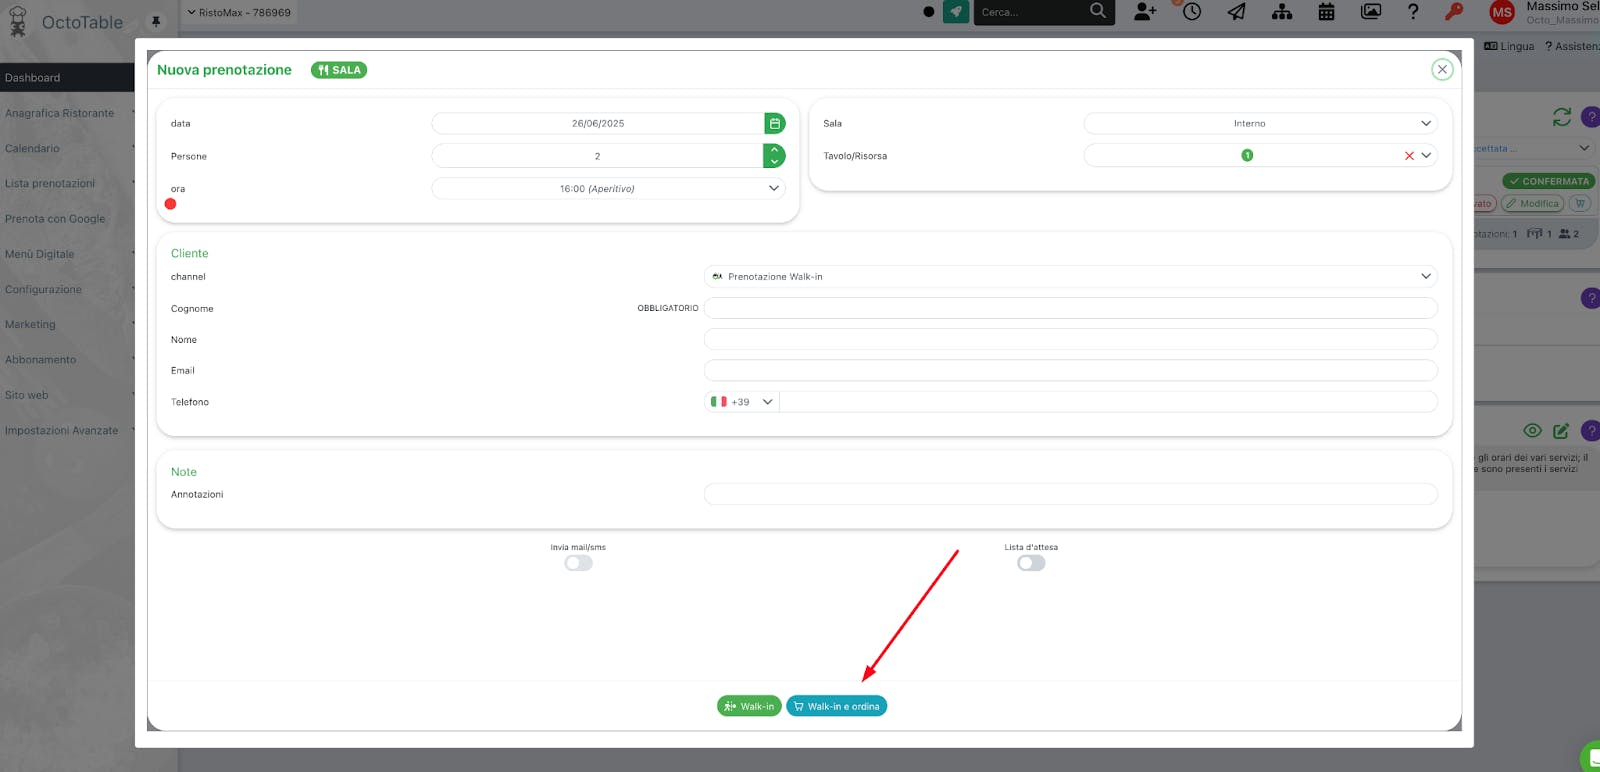The width and height of the screenshot is (1600, 772).
Task: Click the cart icon button beside Modifica
Action: tap(1580, 203)
